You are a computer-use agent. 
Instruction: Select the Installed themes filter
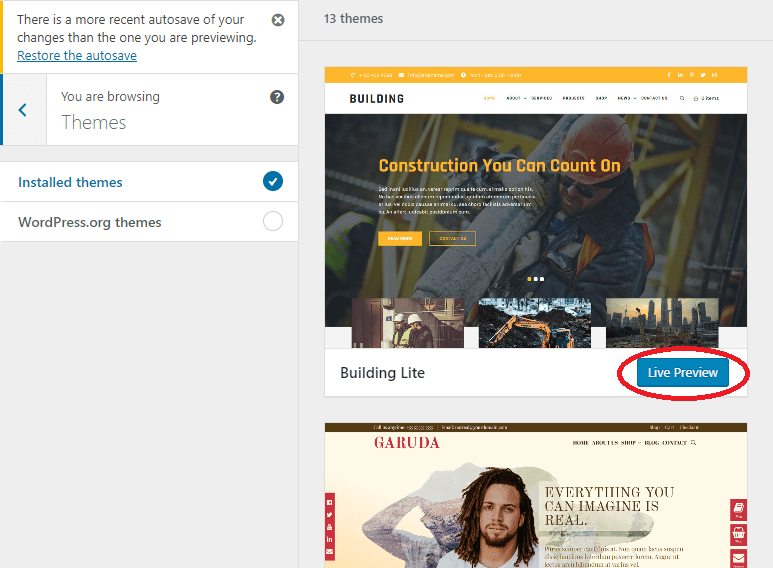[149, 182]
